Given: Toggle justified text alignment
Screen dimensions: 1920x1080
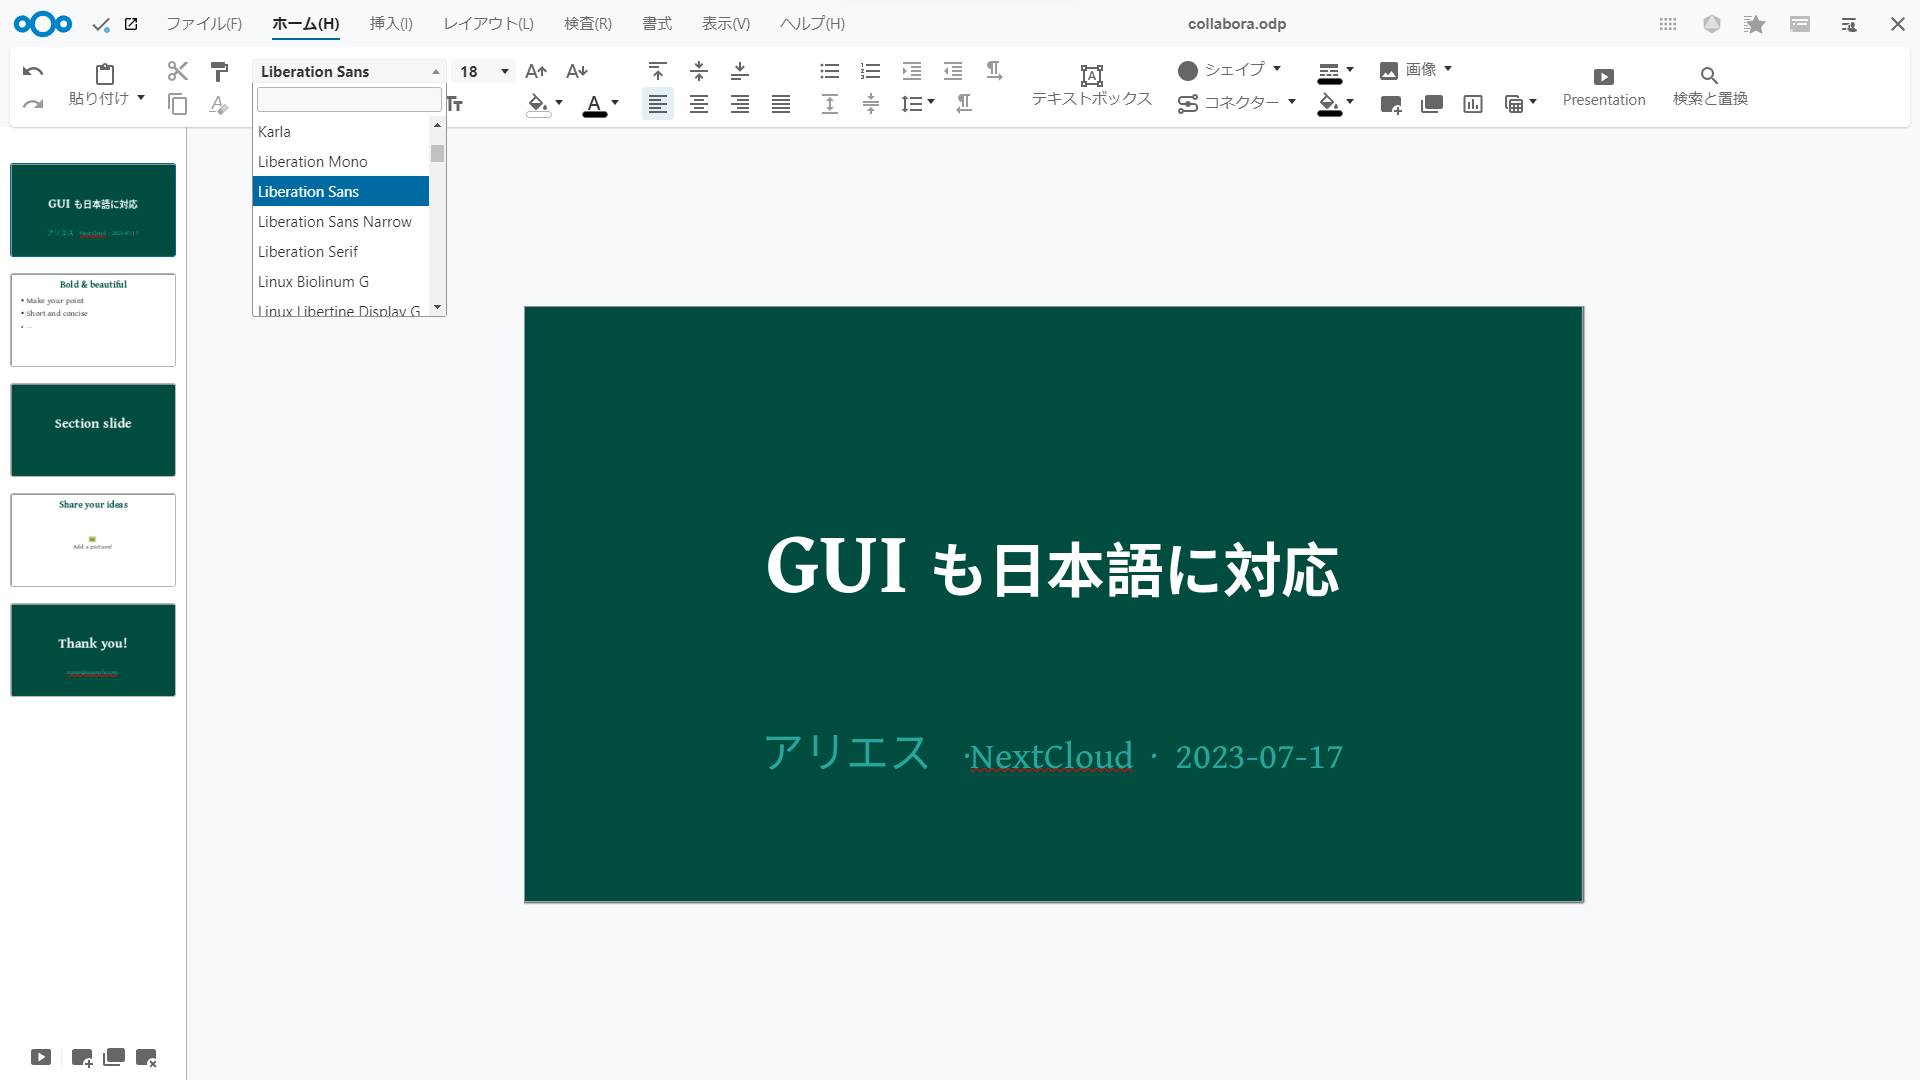Looking at the screenshot, I should coord(781,104).
